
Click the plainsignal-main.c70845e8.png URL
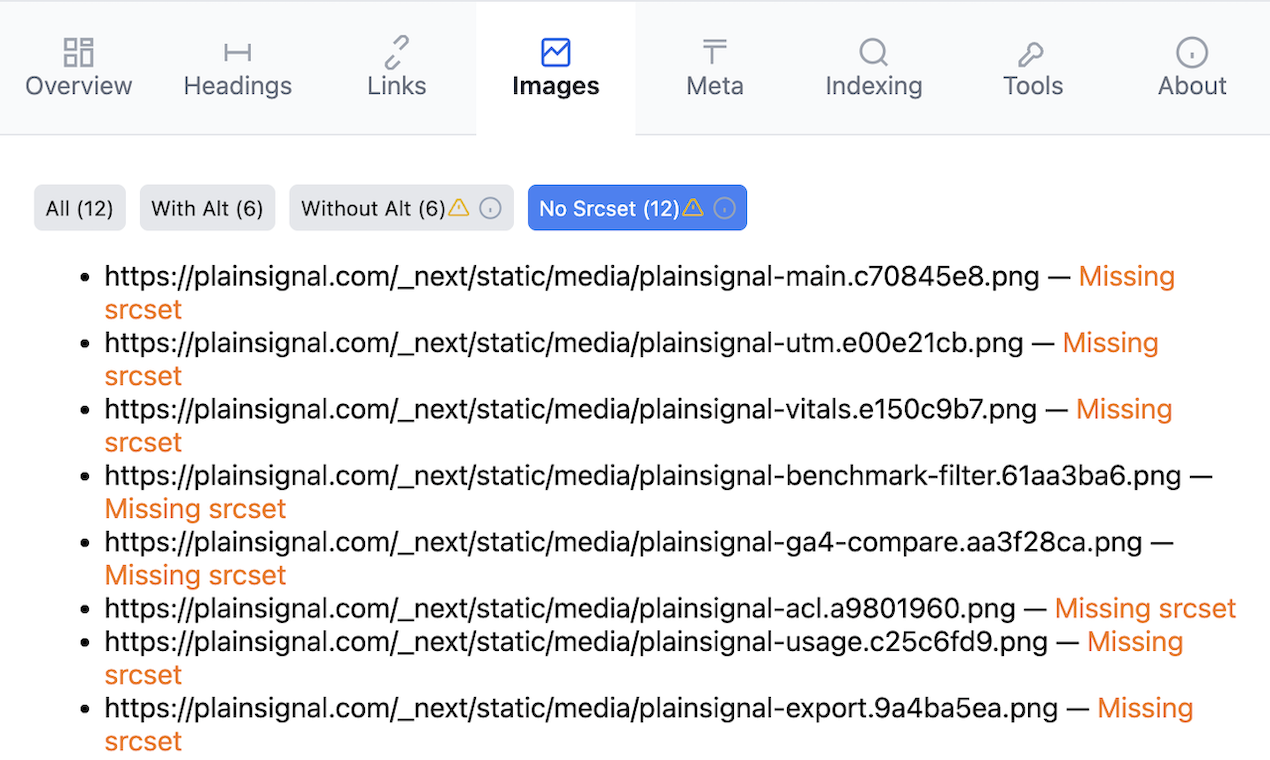pos(572,276)
